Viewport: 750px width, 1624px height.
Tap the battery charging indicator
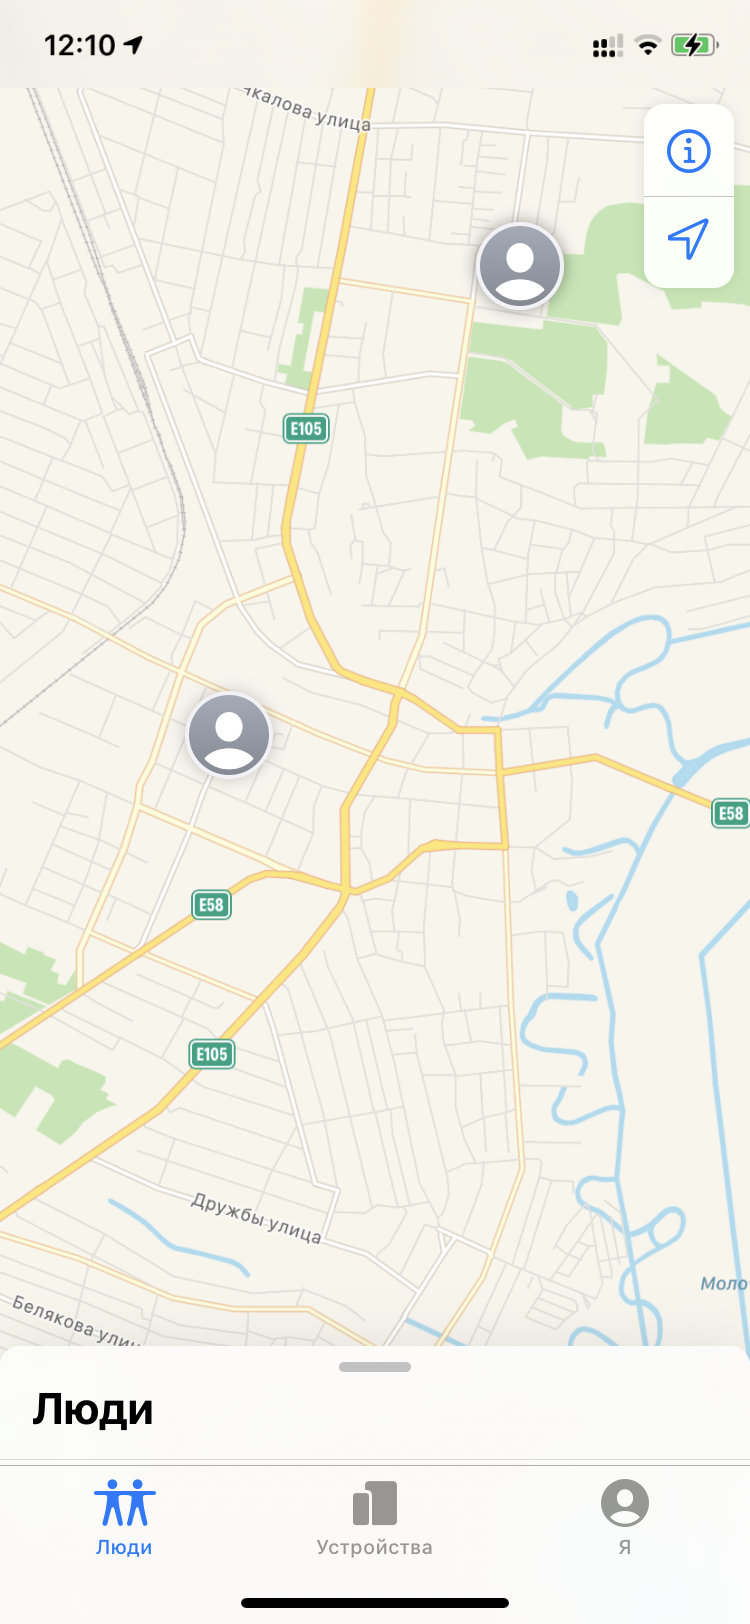(x=693, y=45)
